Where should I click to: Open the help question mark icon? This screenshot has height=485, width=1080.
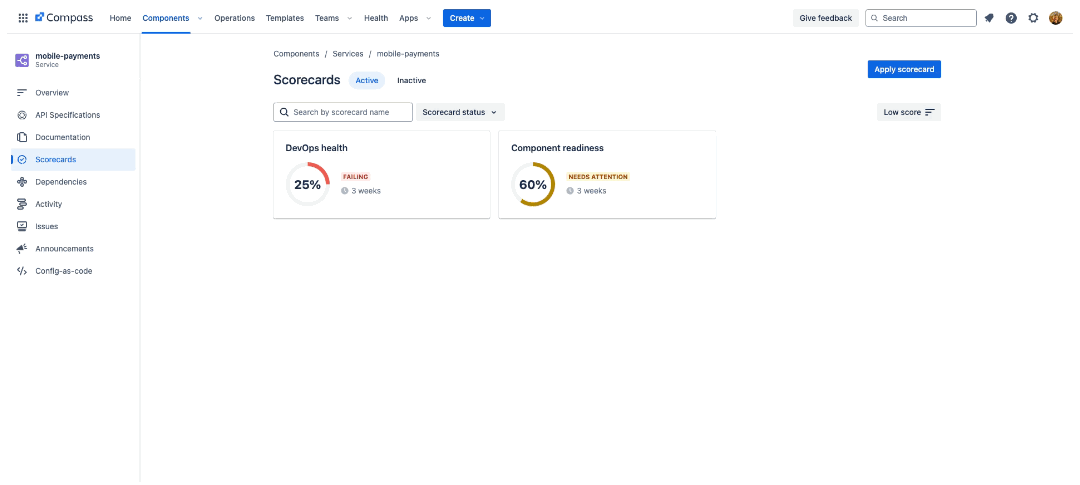point(1011,18)
